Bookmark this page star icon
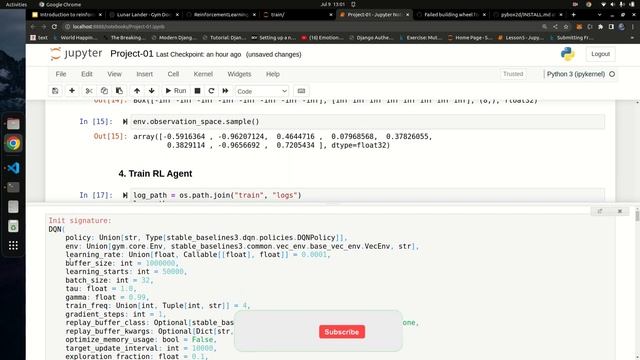This screenshot has height=360, width=640. 566,27
